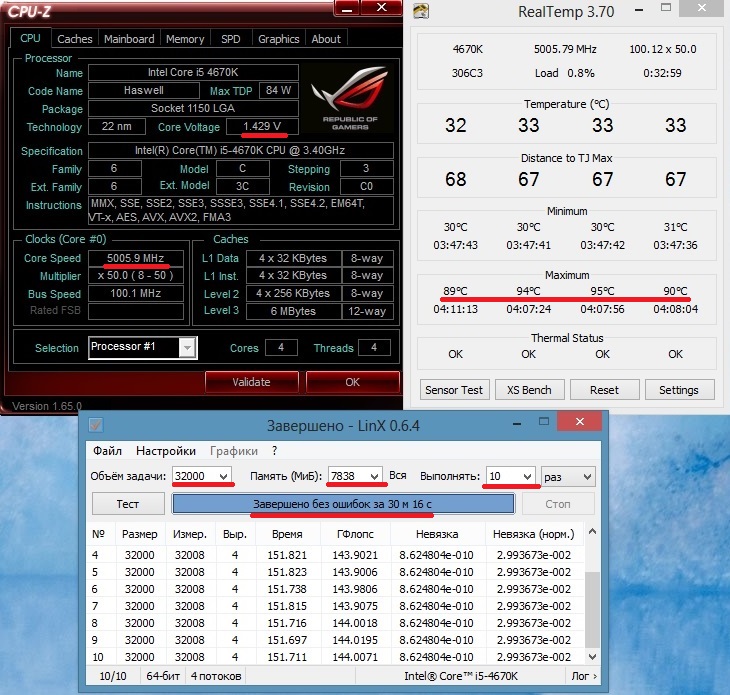This screenshot has height=695, width=730.
Task: Click the Core Speed value 5005.9 MHz
Action: tap(135, 258)
